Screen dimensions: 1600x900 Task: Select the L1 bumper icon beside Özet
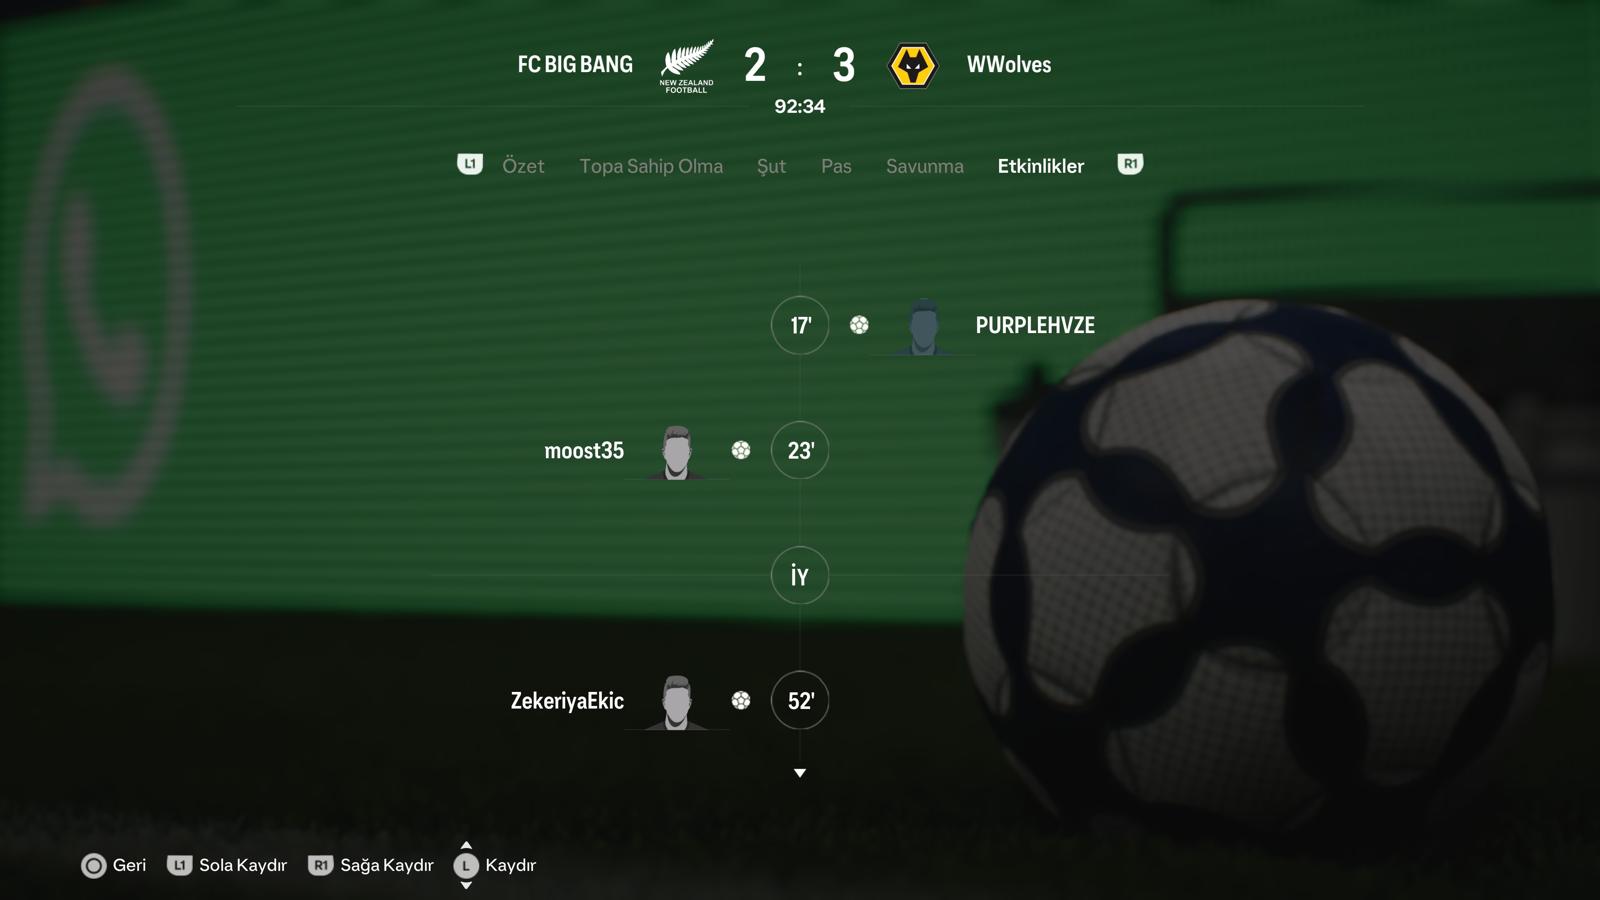click(x=470, y=164)
